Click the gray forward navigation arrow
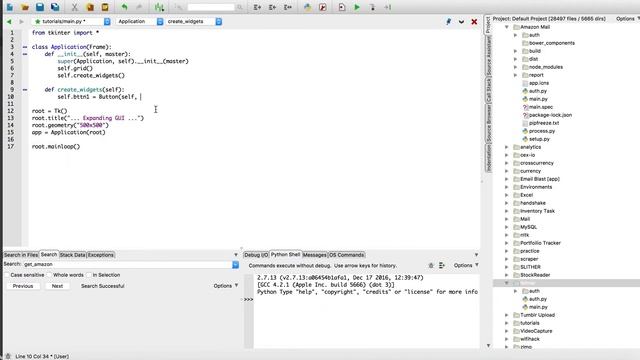Screen dimensions: 640x360 (21, 22)
